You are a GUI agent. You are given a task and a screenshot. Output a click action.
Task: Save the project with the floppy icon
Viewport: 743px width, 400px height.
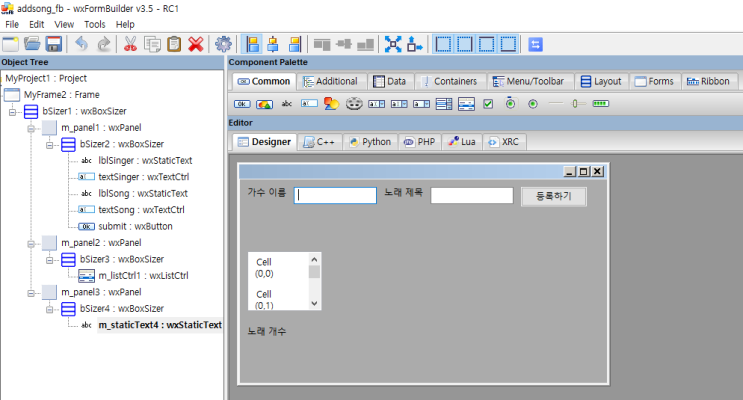(54, 44)
